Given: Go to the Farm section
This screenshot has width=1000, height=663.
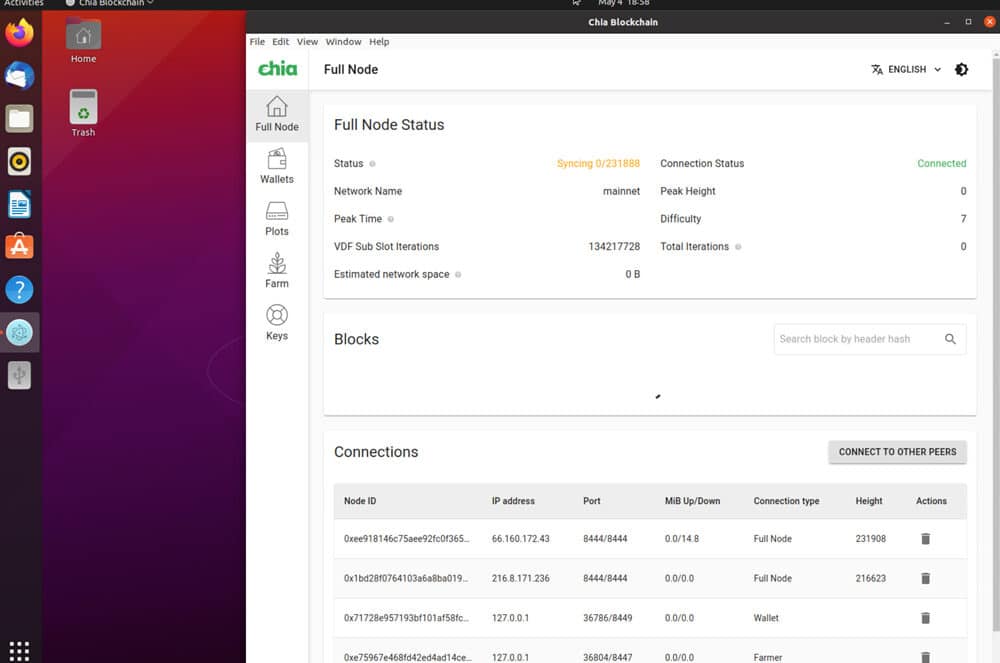Looking at the screenshot, I should point(277,270).
